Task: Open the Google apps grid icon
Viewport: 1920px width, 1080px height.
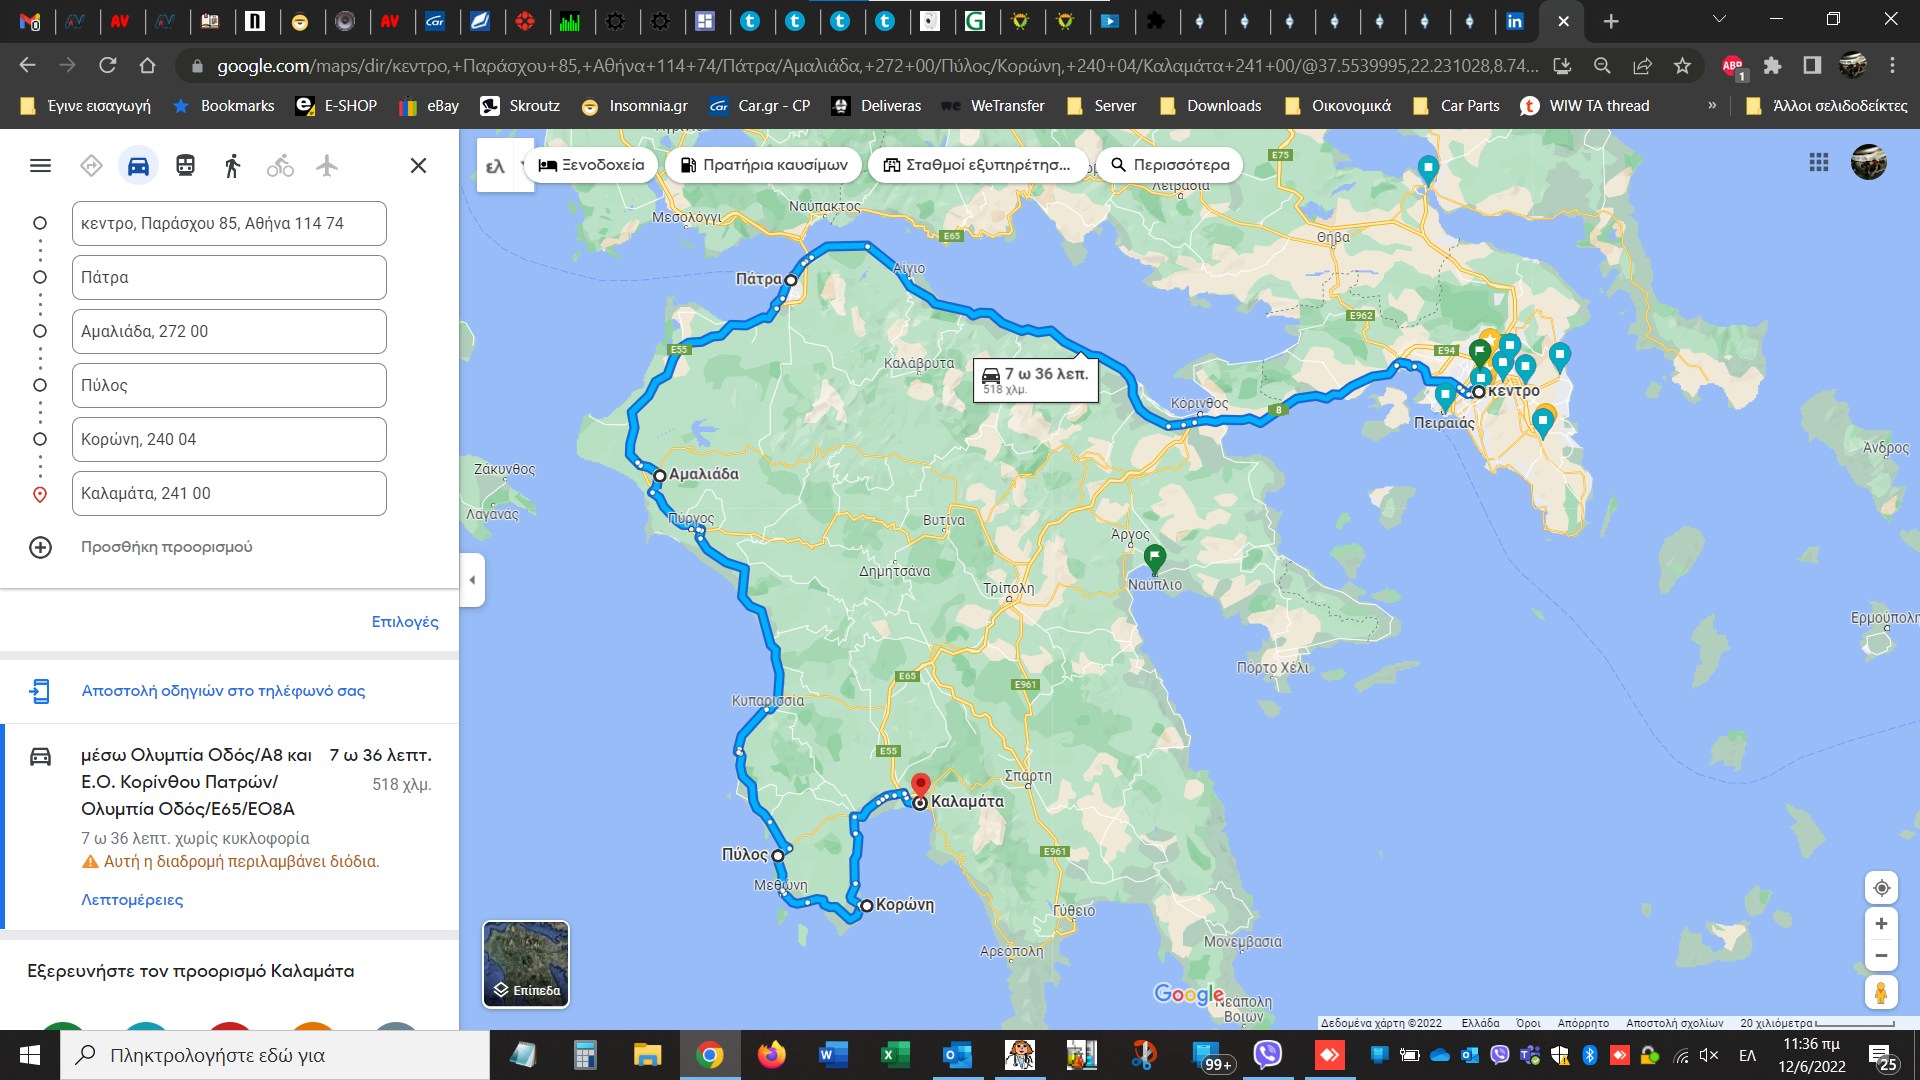Action: coord(1819,162)
